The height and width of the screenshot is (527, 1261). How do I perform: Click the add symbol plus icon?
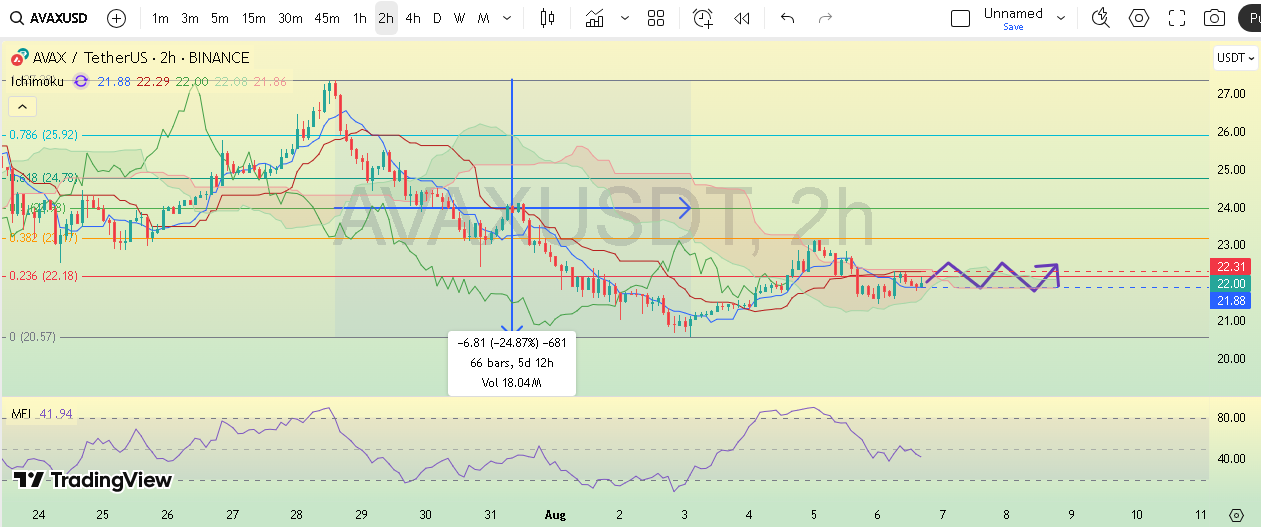[116, 18]
